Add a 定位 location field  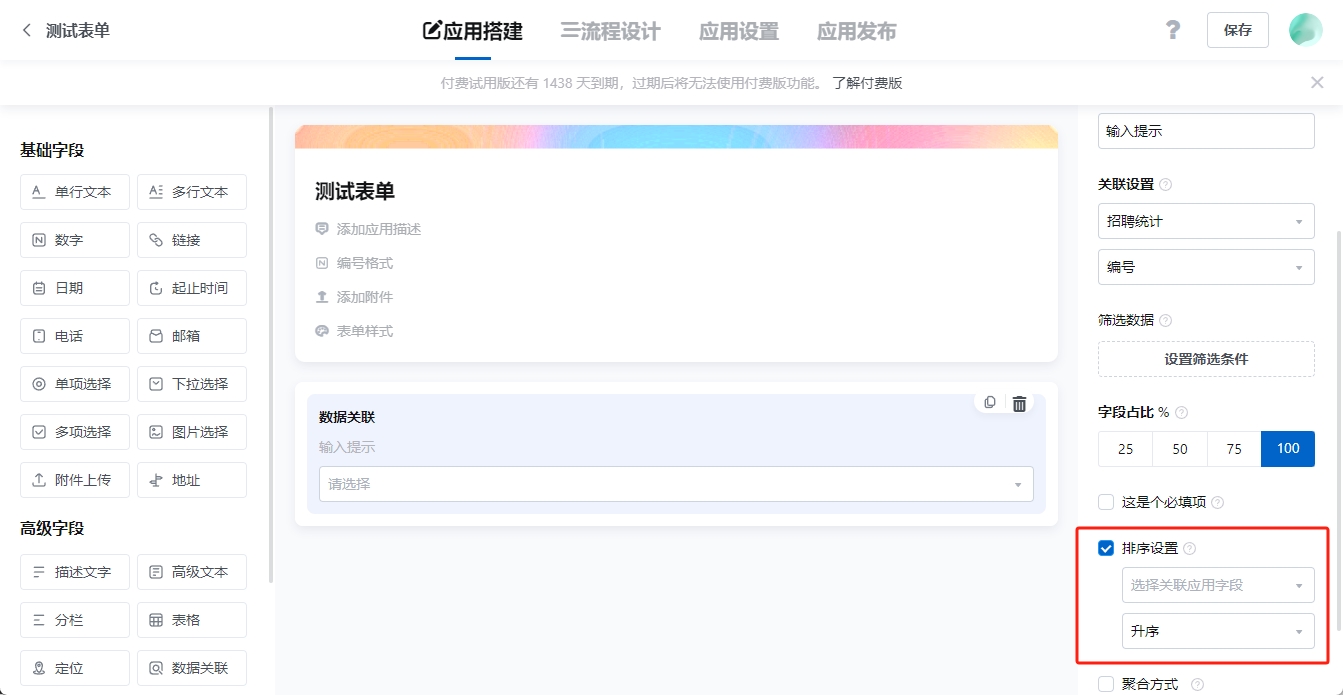pos(75,668)
